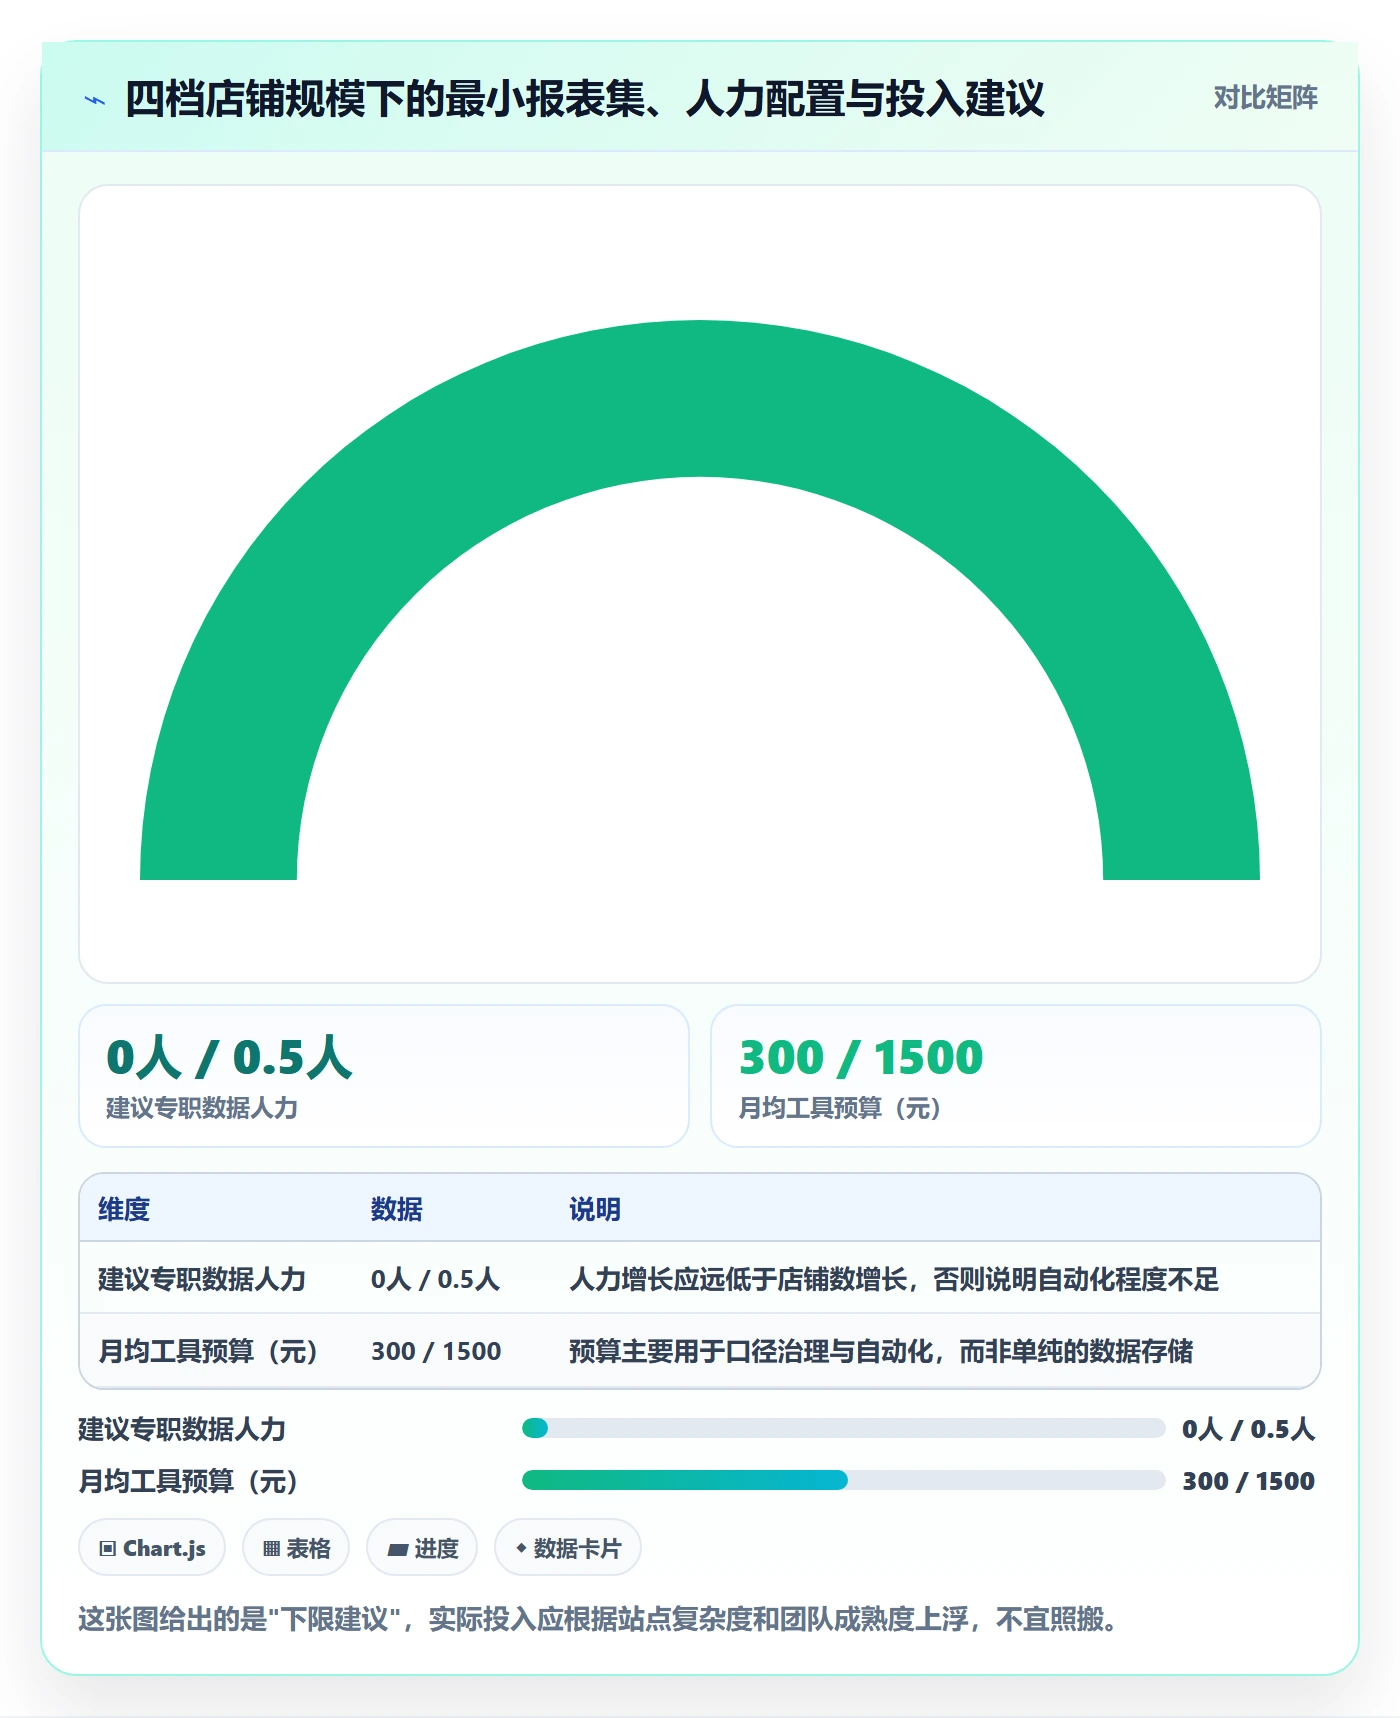
Task: Click the description starting 预算主要用于口径治理
Action: coord(881,1351)
